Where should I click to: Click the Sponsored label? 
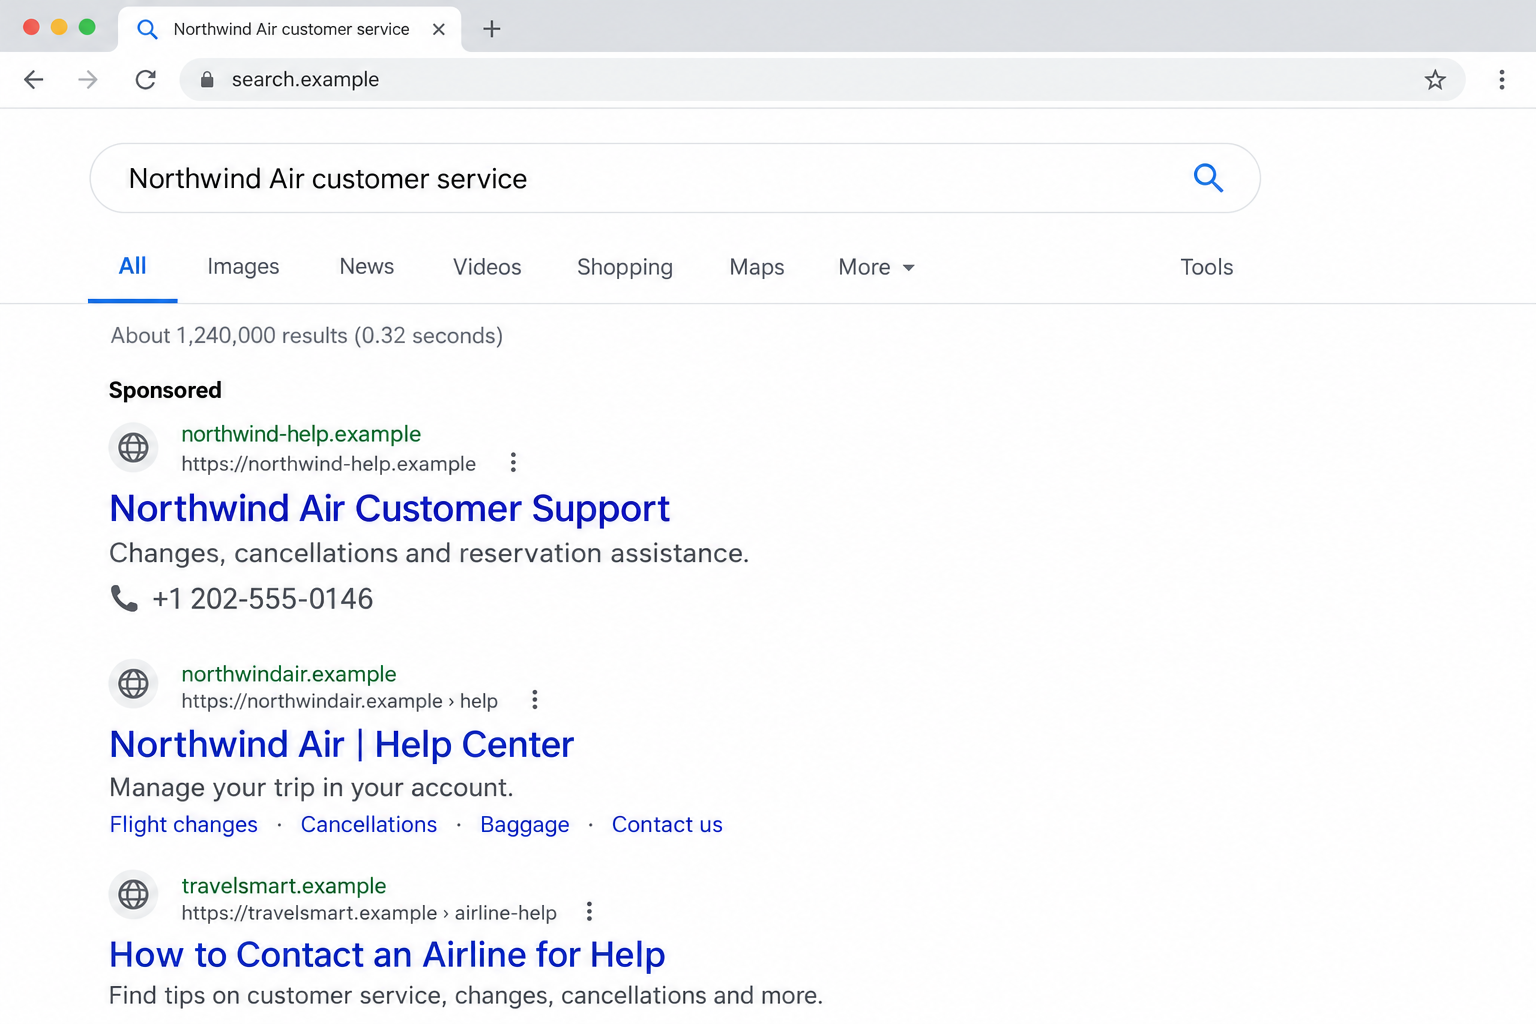click(165, 390)
